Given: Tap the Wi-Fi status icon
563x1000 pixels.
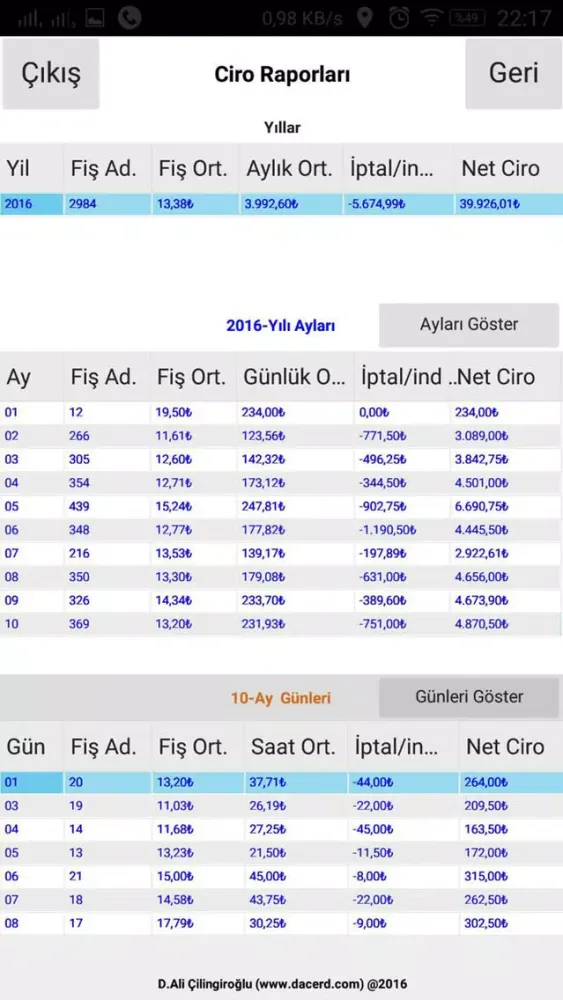Looking at the screenshot, I should 432,18.
